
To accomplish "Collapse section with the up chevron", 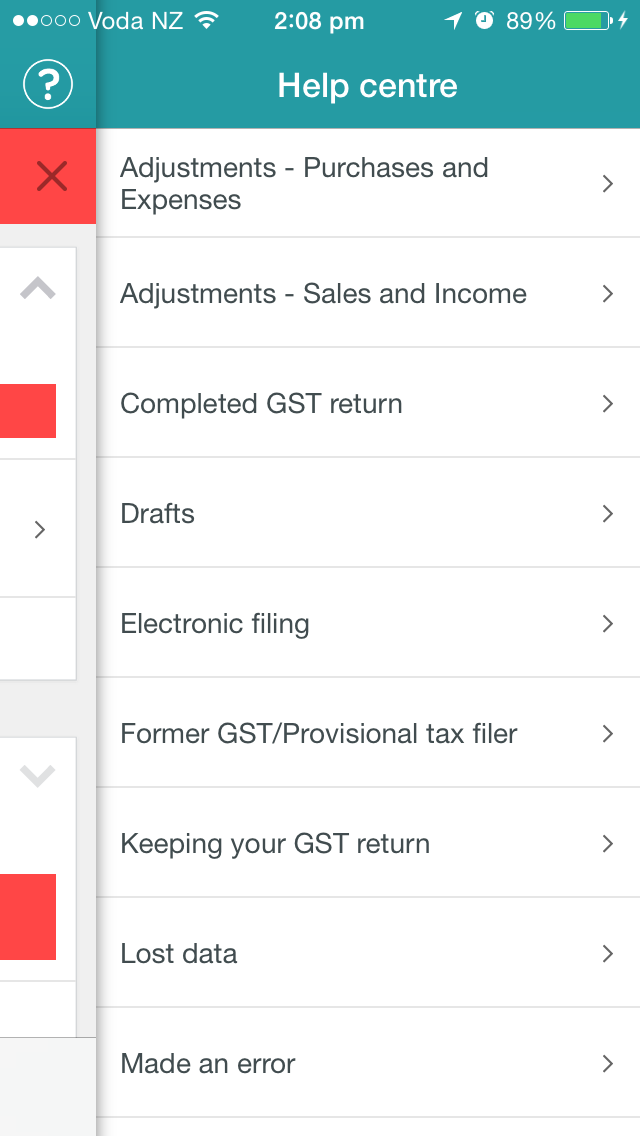I will coord(38,289).
